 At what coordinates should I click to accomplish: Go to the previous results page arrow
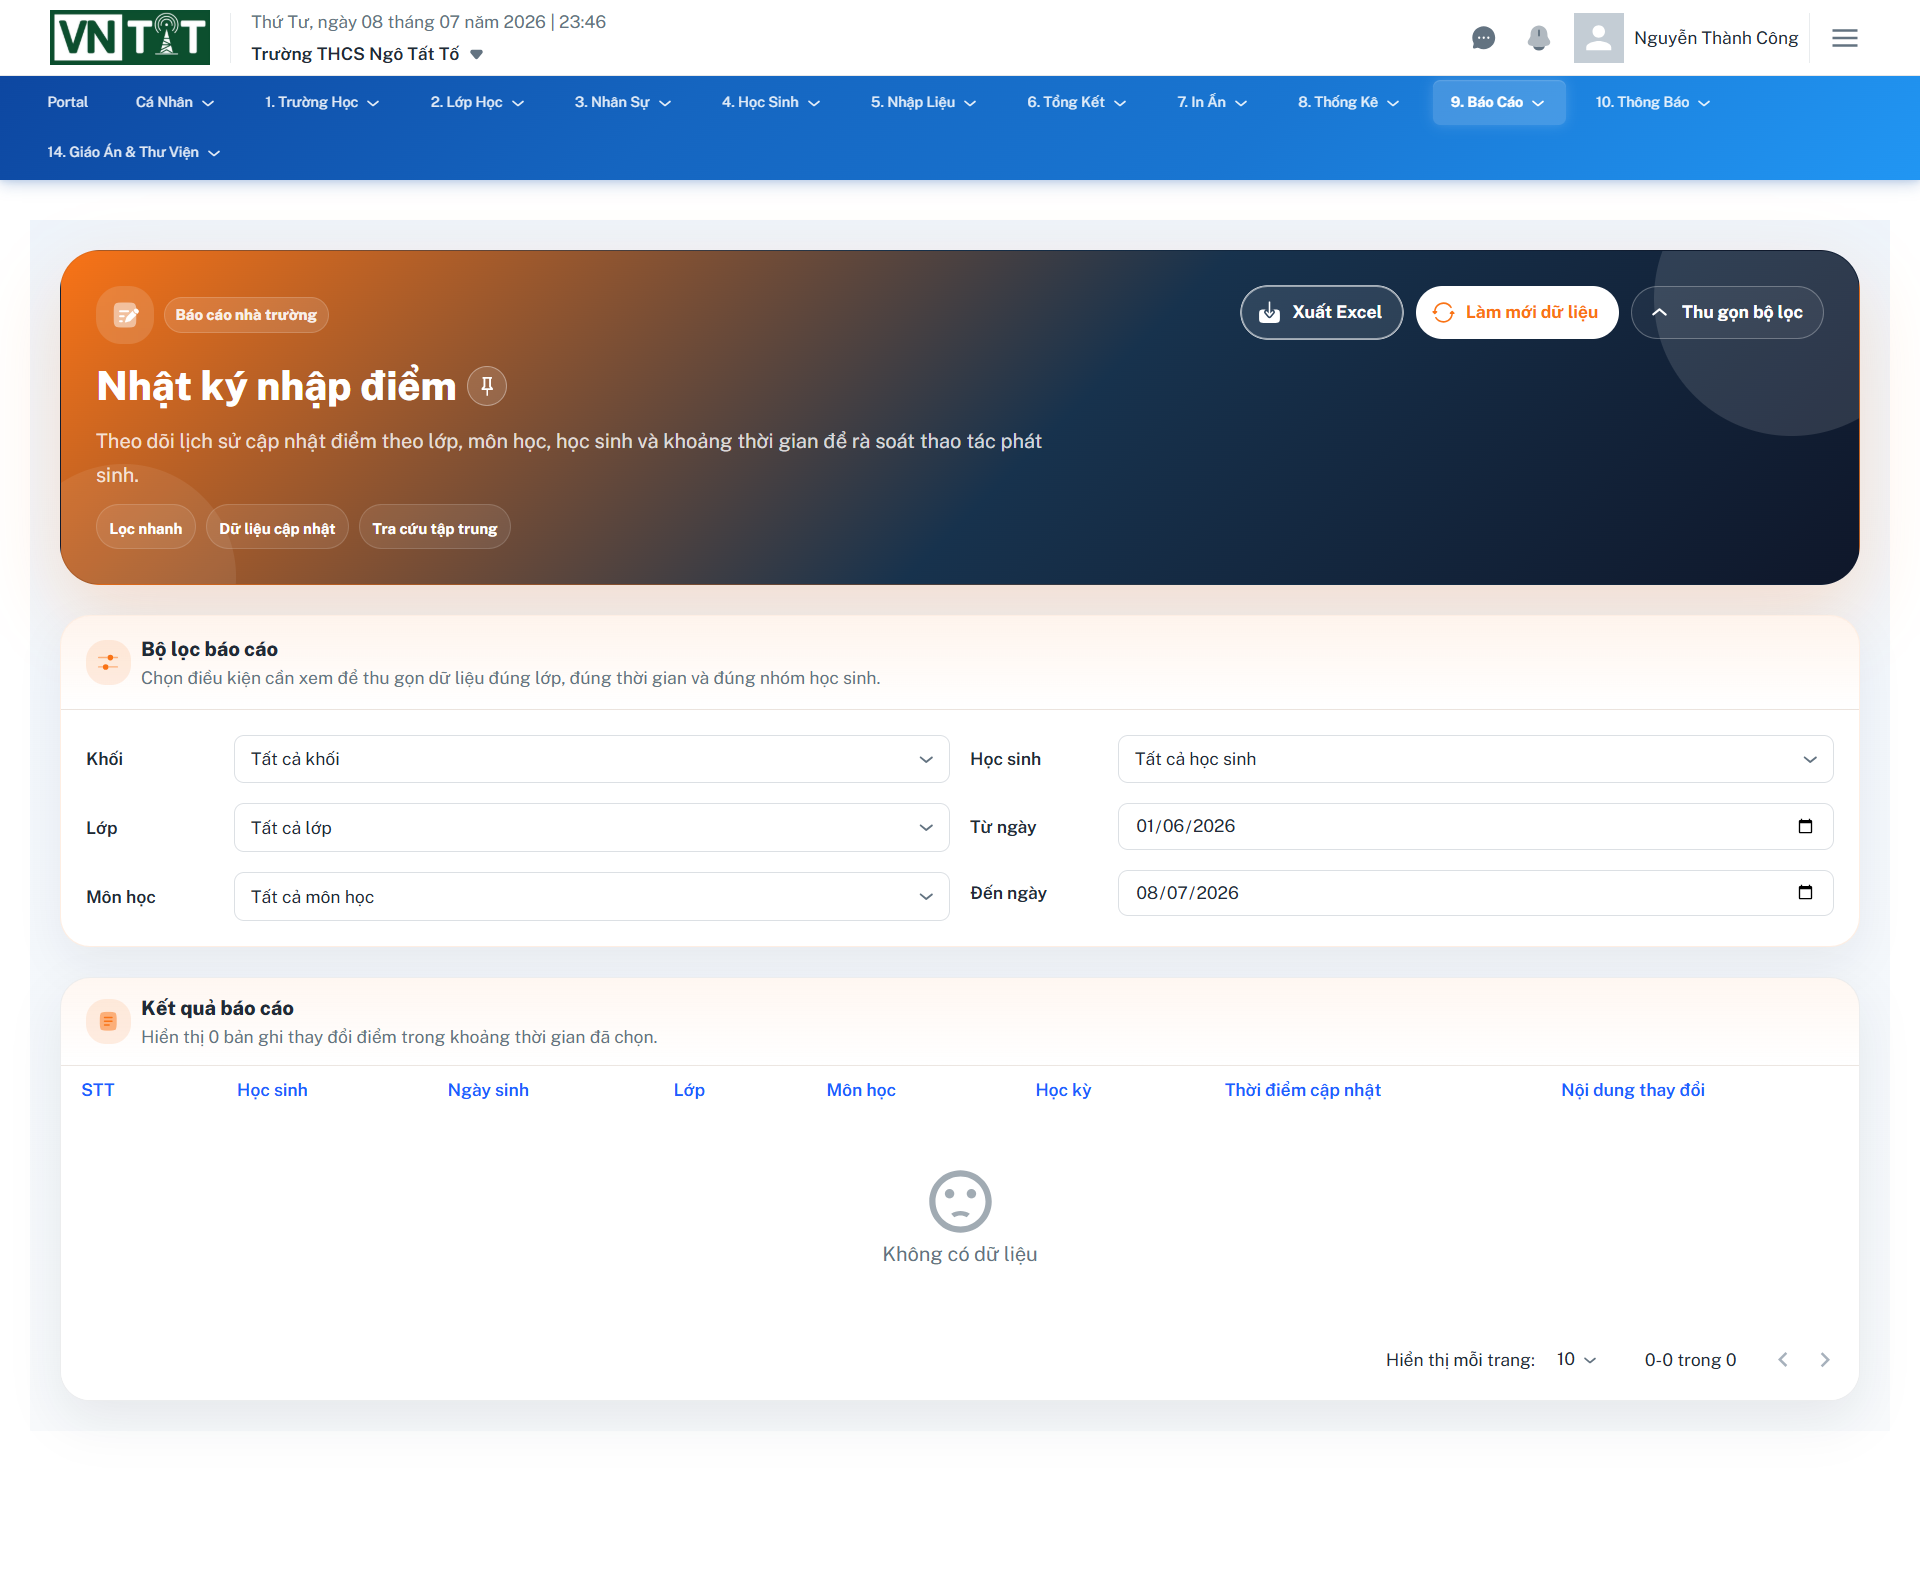pos(1783,1360)
